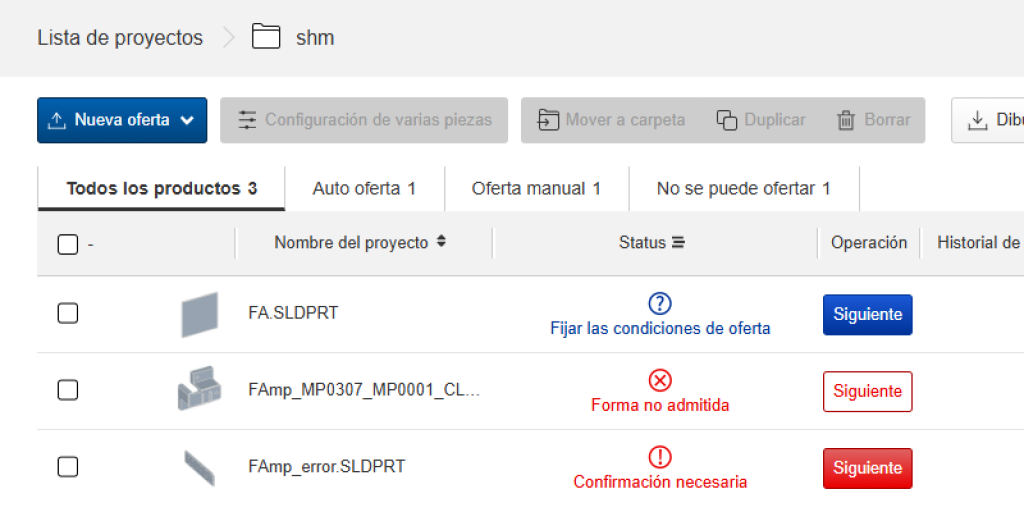Open the Oferta manual tab

[x=536, y=188]
